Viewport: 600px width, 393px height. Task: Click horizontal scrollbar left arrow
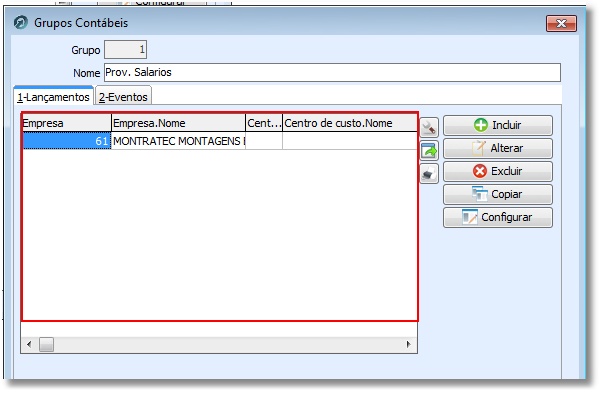click(x=29, y=344)
